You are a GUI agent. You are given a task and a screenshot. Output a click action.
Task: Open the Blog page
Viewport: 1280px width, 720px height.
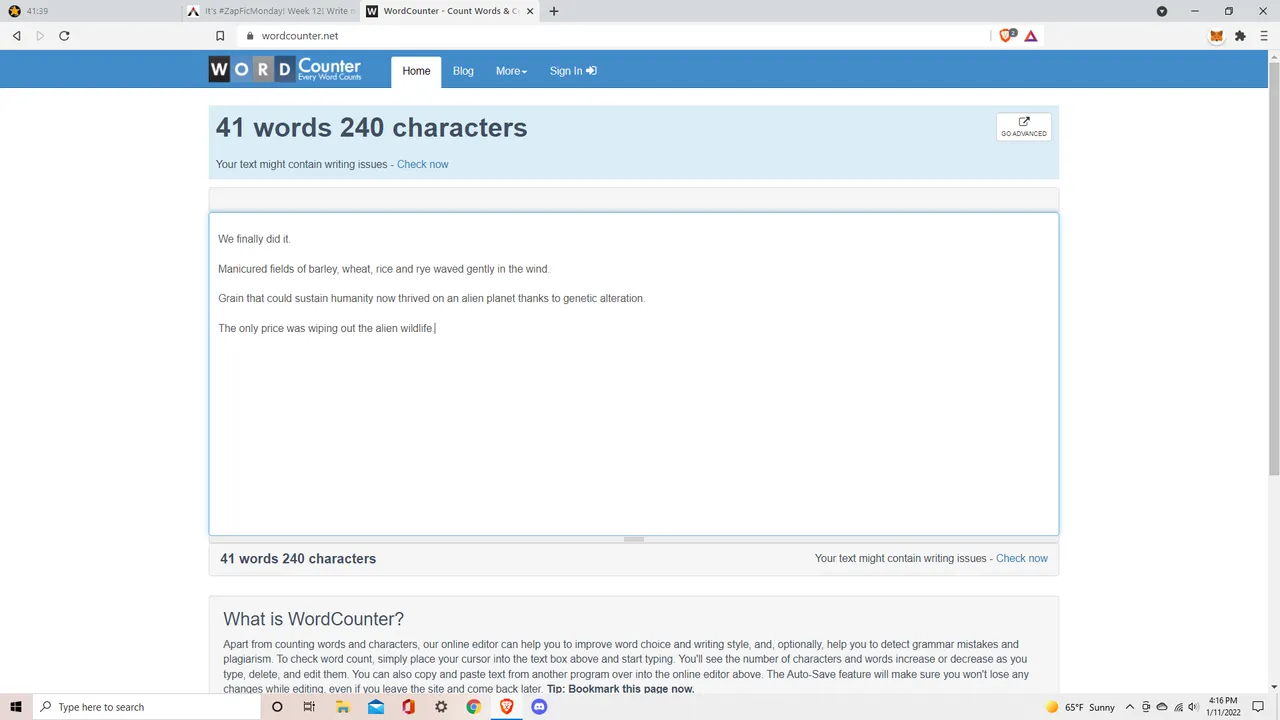pos(463,71)
